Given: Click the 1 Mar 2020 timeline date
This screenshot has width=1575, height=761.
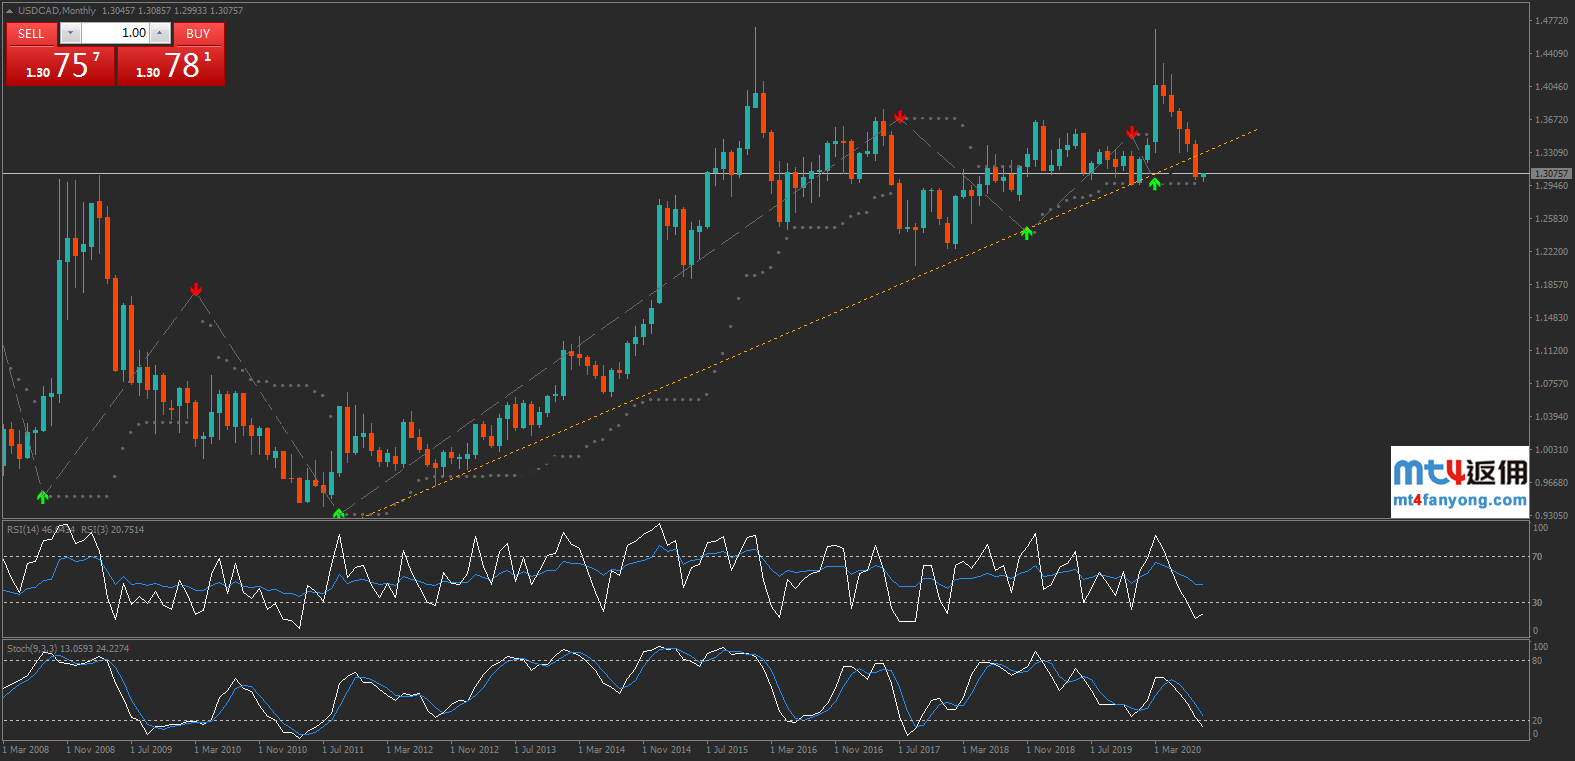Looking at the screenshot, I should [x=1177, y=749].
